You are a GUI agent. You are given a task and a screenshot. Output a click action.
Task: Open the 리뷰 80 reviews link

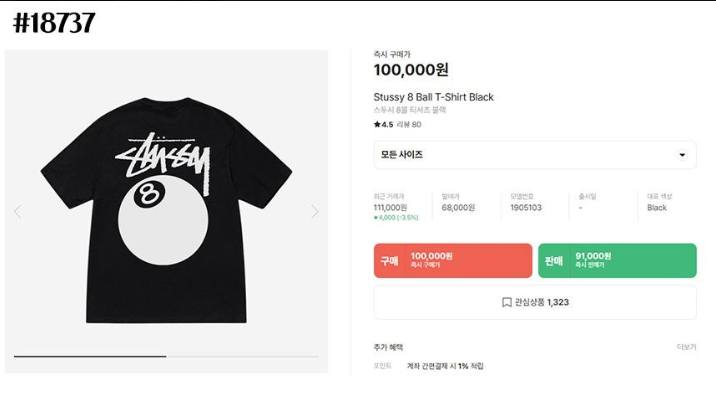point(409,124)
